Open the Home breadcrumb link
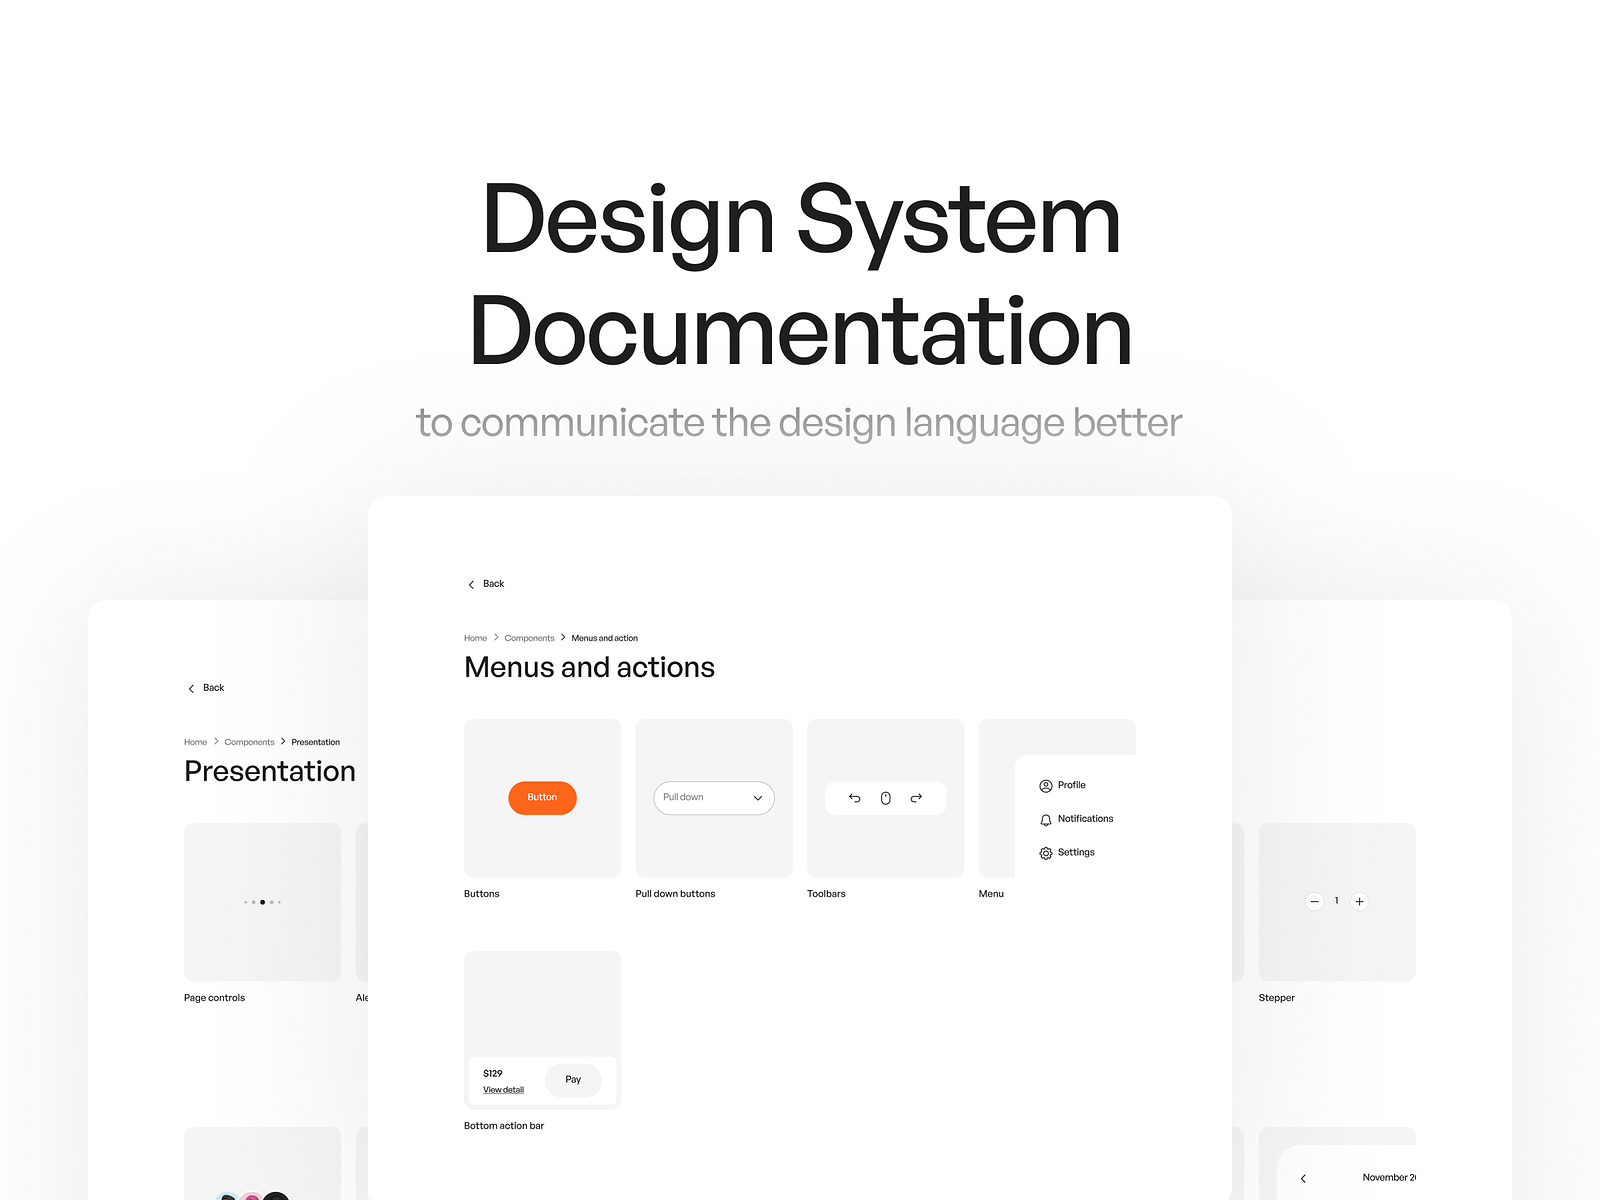1600x1200 pixels. coord(475,638)
